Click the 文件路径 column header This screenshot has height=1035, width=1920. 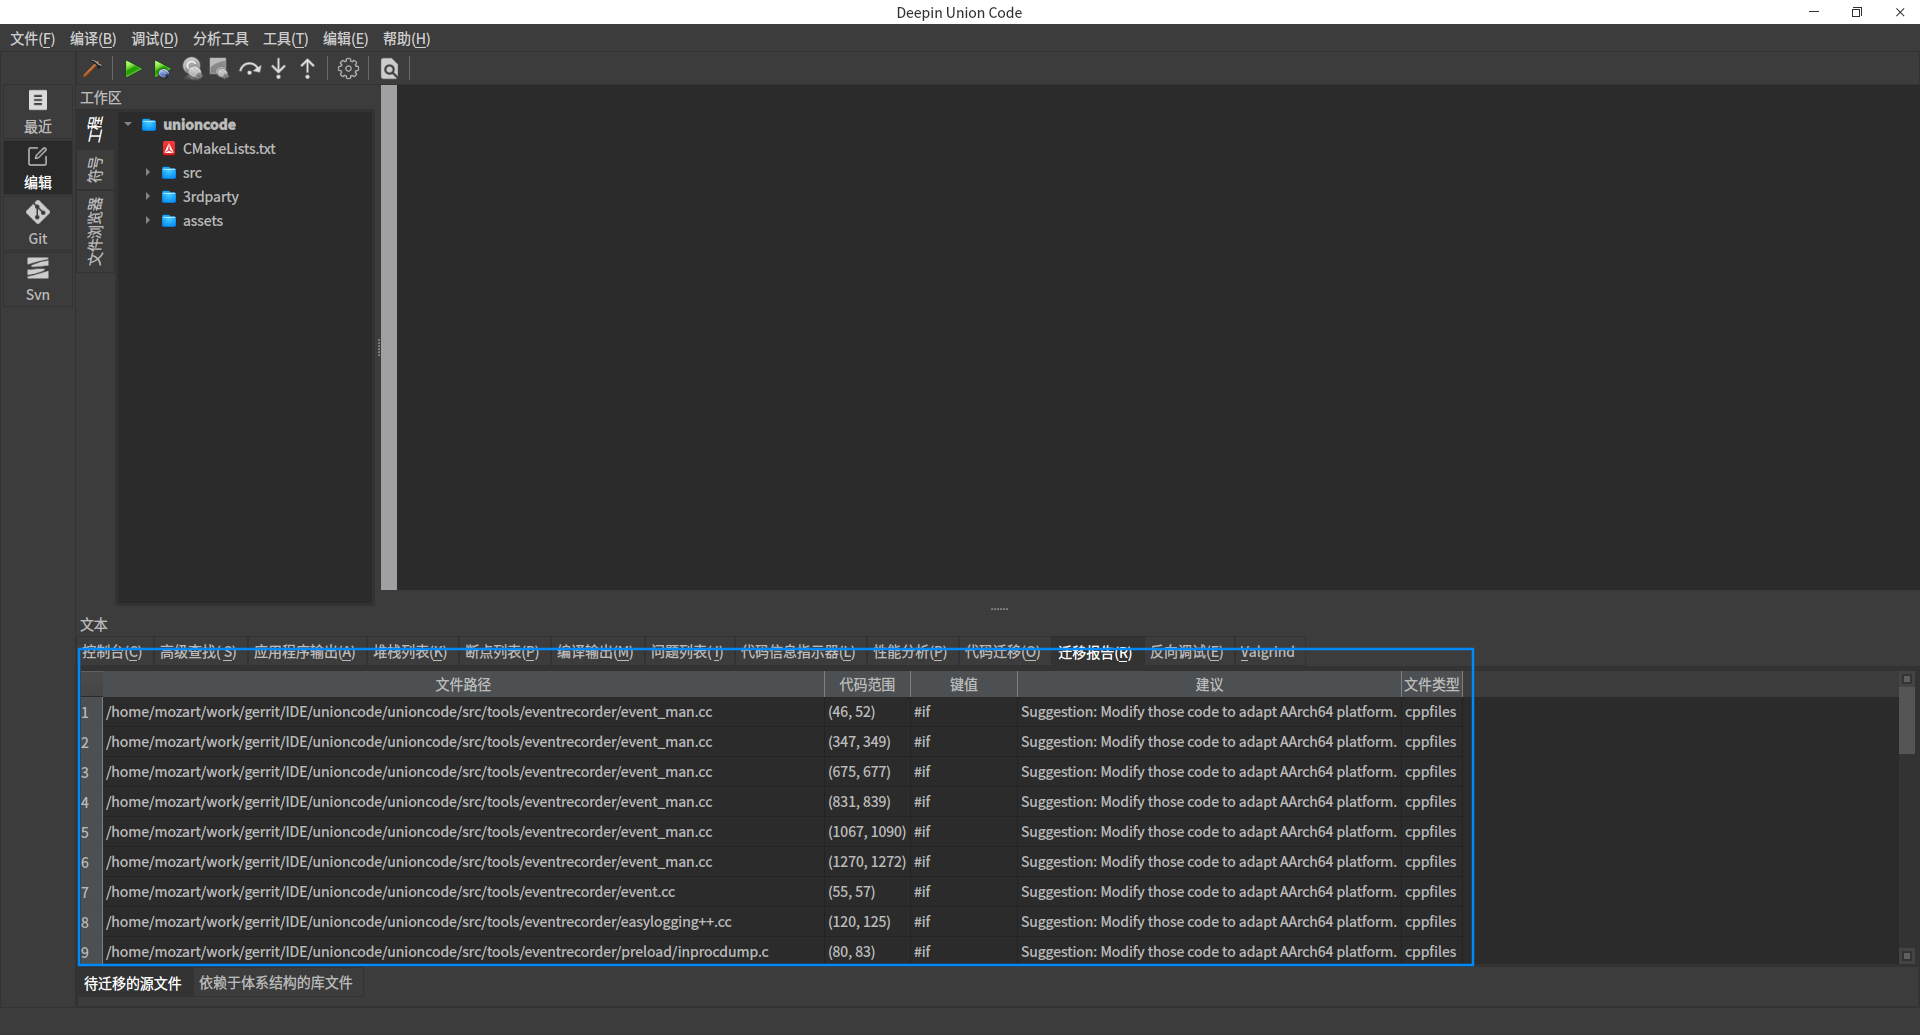463,684
